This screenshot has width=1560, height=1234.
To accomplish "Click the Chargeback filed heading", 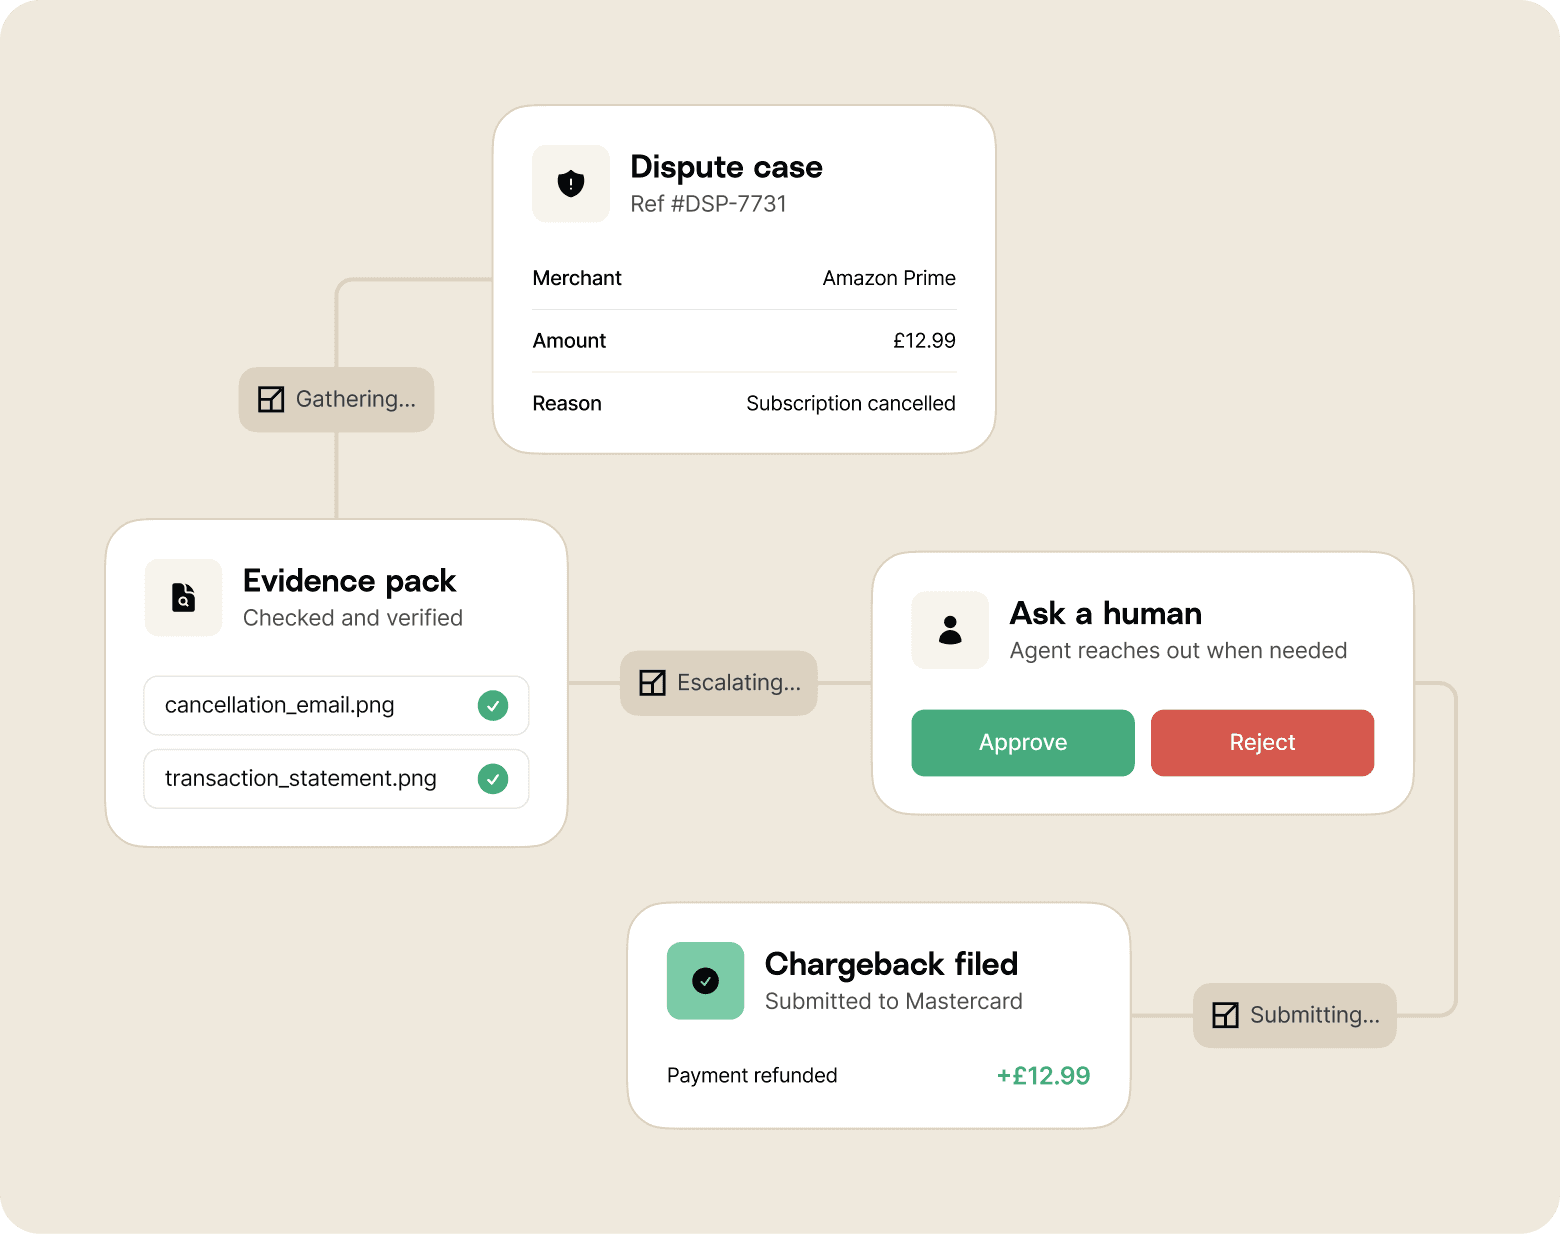I will click(x=891, y=964).
